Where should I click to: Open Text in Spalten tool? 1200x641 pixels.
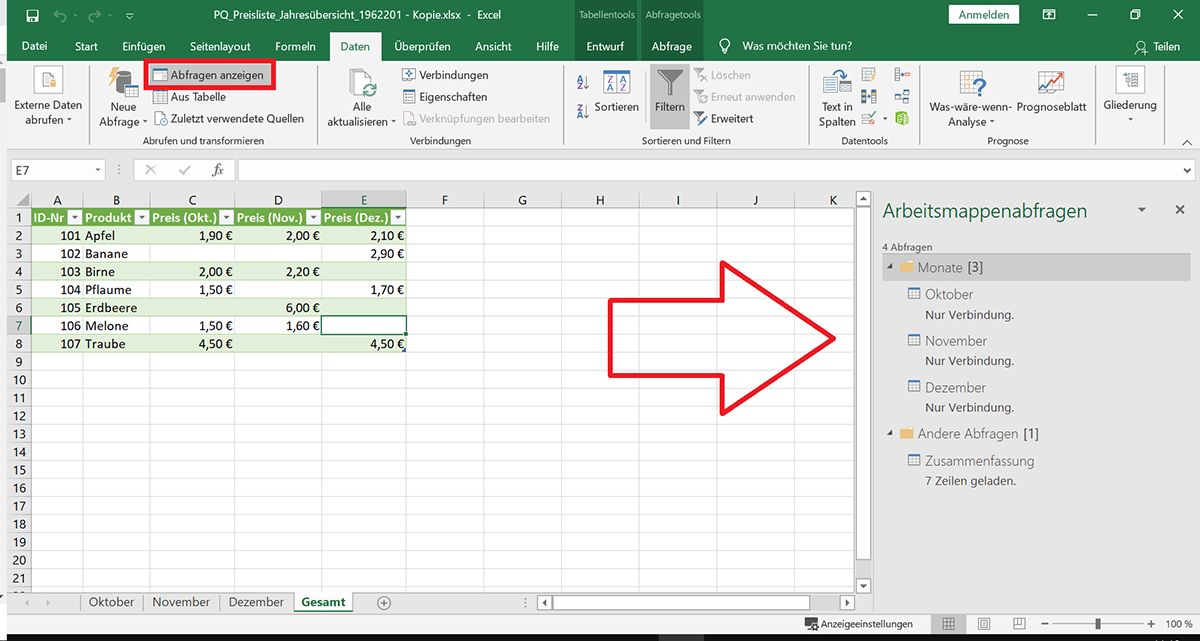click(x=838, y=98)
